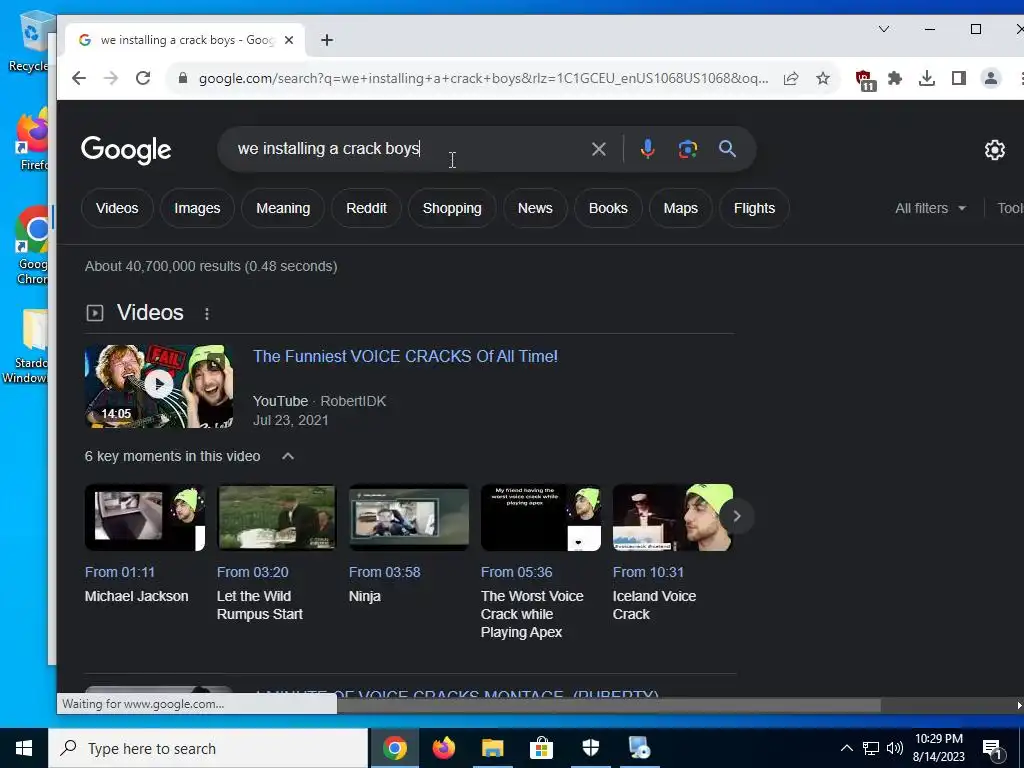Open the Michael Jackson key moment thumbnail
Screen dimensions: 1024x768
(145, 518)
